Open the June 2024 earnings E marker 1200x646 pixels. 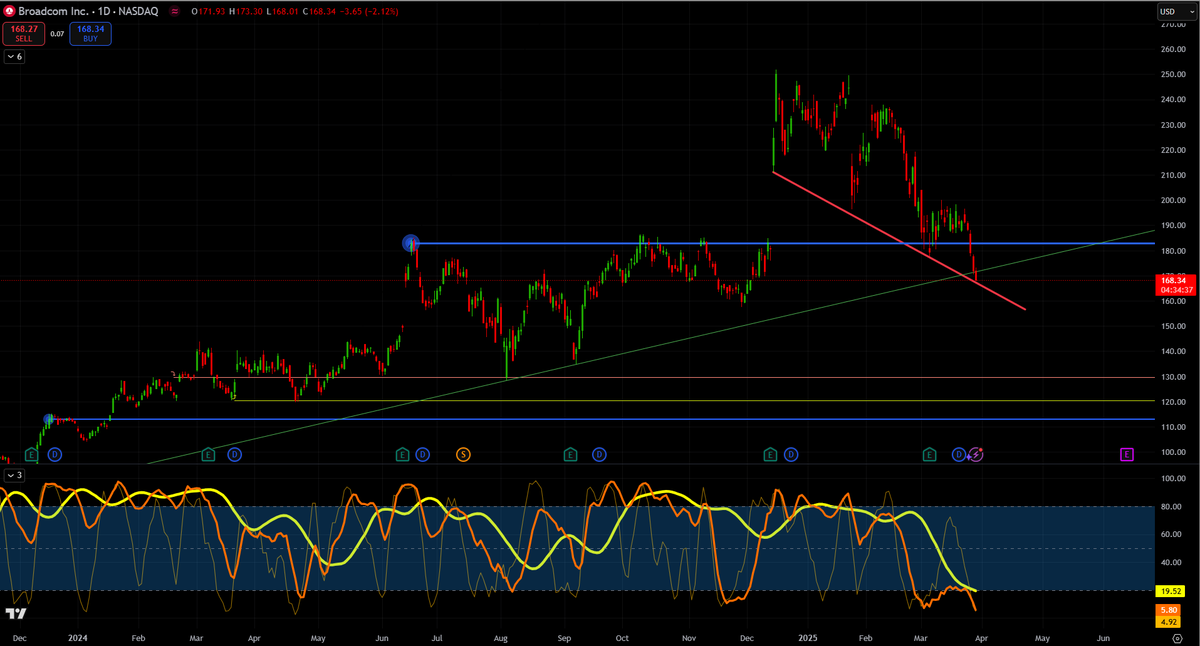tap(402, 454)
